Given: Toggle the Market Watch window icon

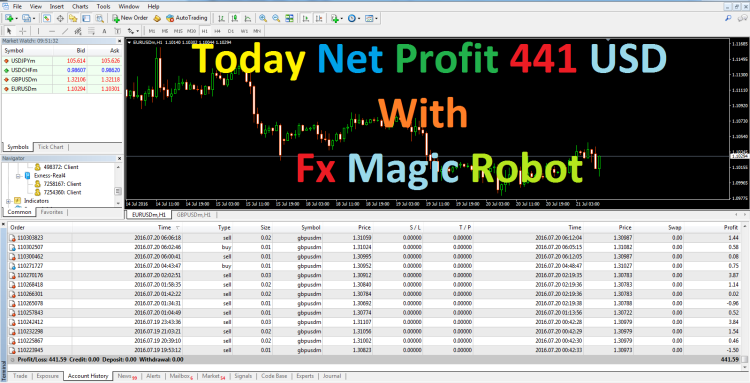Looking at the screenshot, I should [x=46, y=18].
